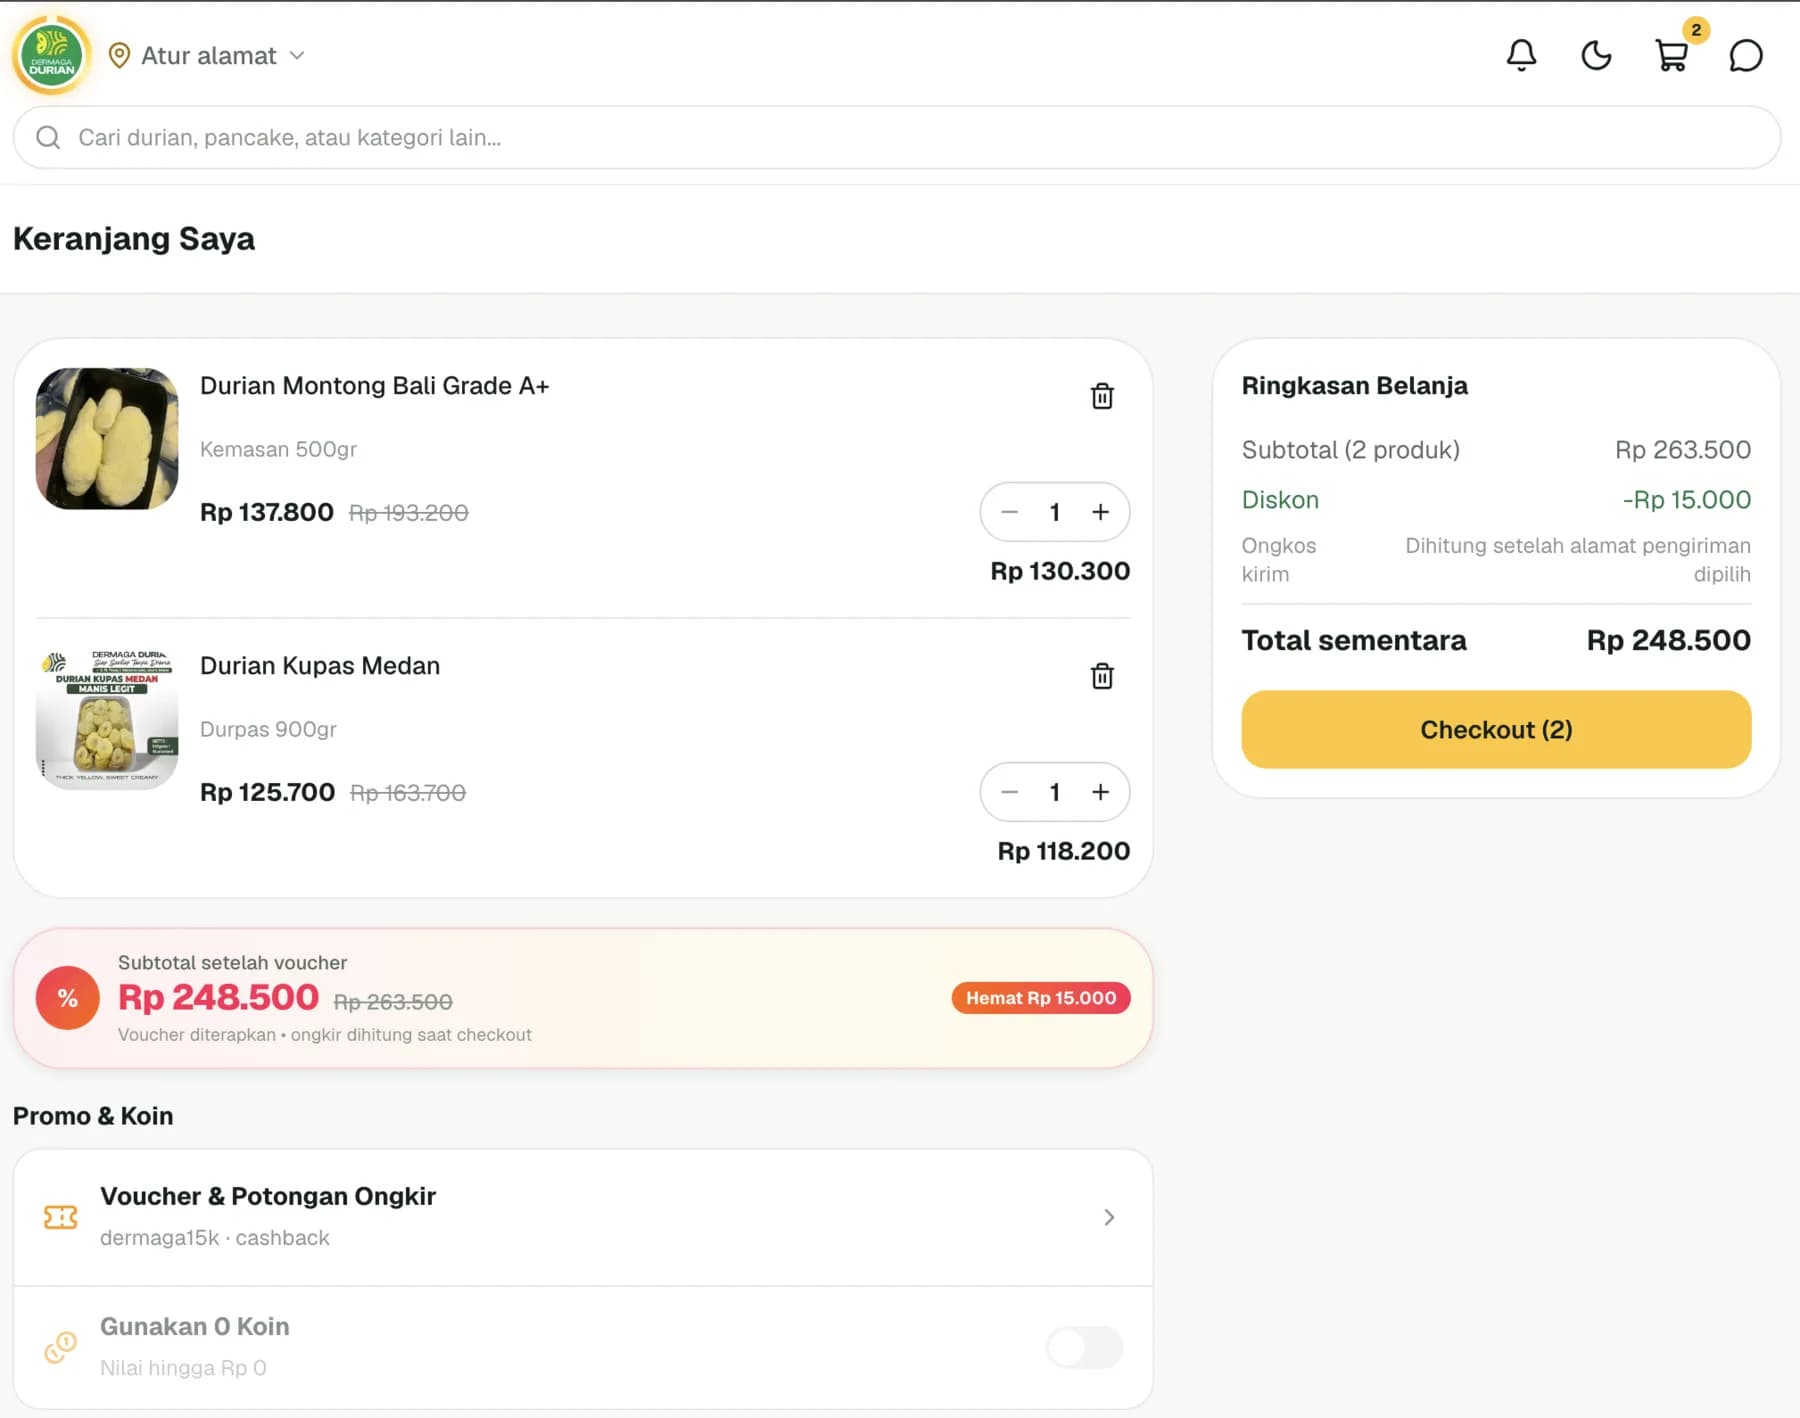Viewport: 1800px width, 1418px height.
Task: Click the location pin icon
Action: point(119,56)
